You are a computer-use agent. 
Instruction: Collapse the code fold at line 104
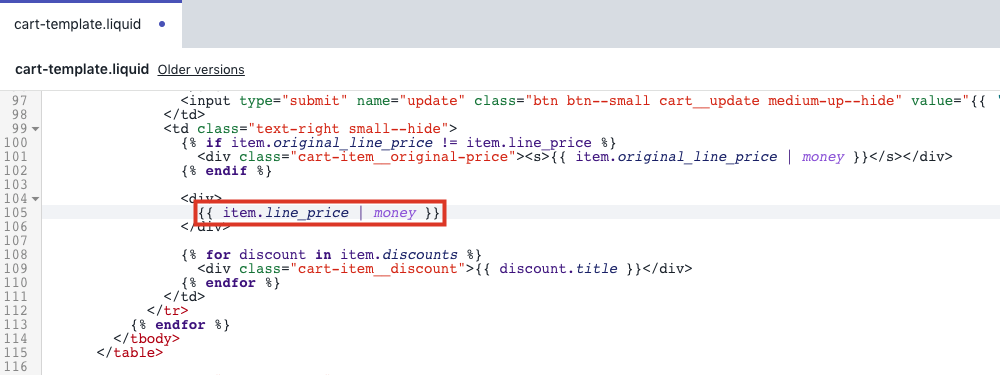click(35, 199)
